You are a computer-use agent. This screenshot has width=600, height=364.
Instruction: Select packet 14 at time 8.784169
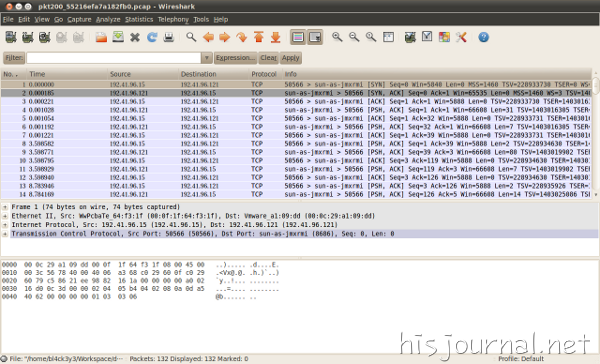point(296,194)
